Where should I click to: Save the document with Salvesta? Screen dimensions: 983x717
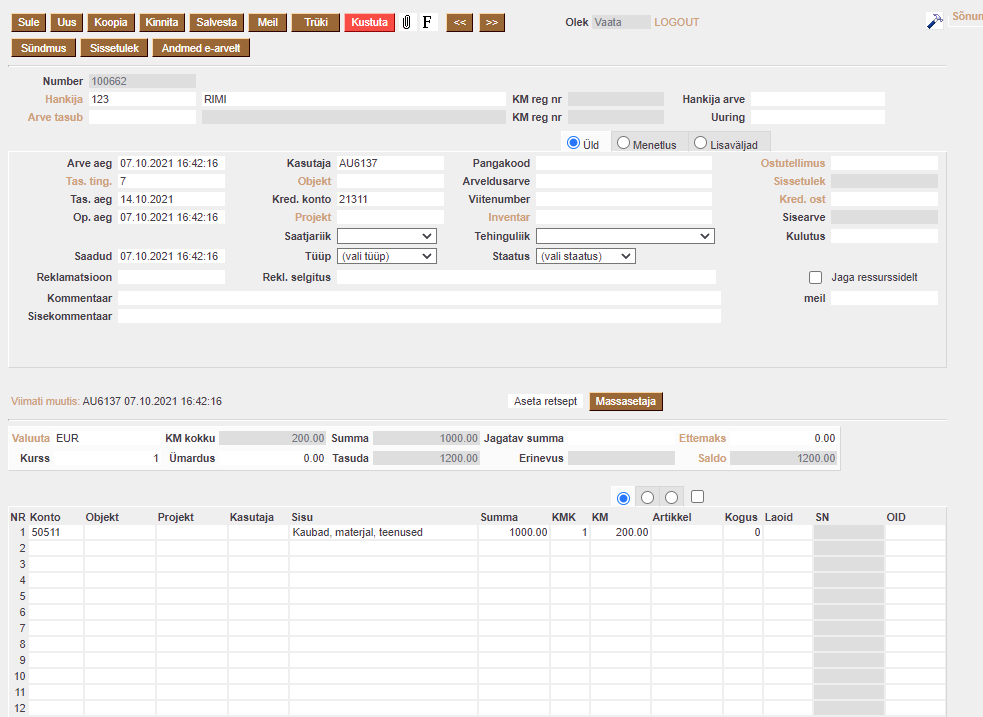pyautogui.click(x=216, y=23)
